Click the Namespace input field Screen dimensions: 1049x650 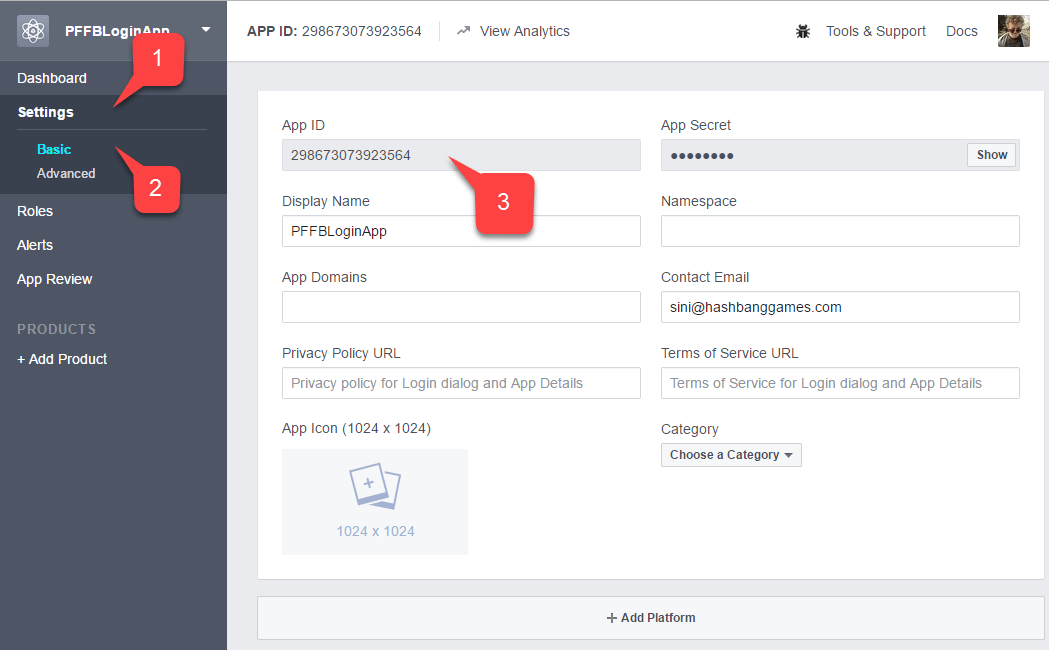(840, 231)
